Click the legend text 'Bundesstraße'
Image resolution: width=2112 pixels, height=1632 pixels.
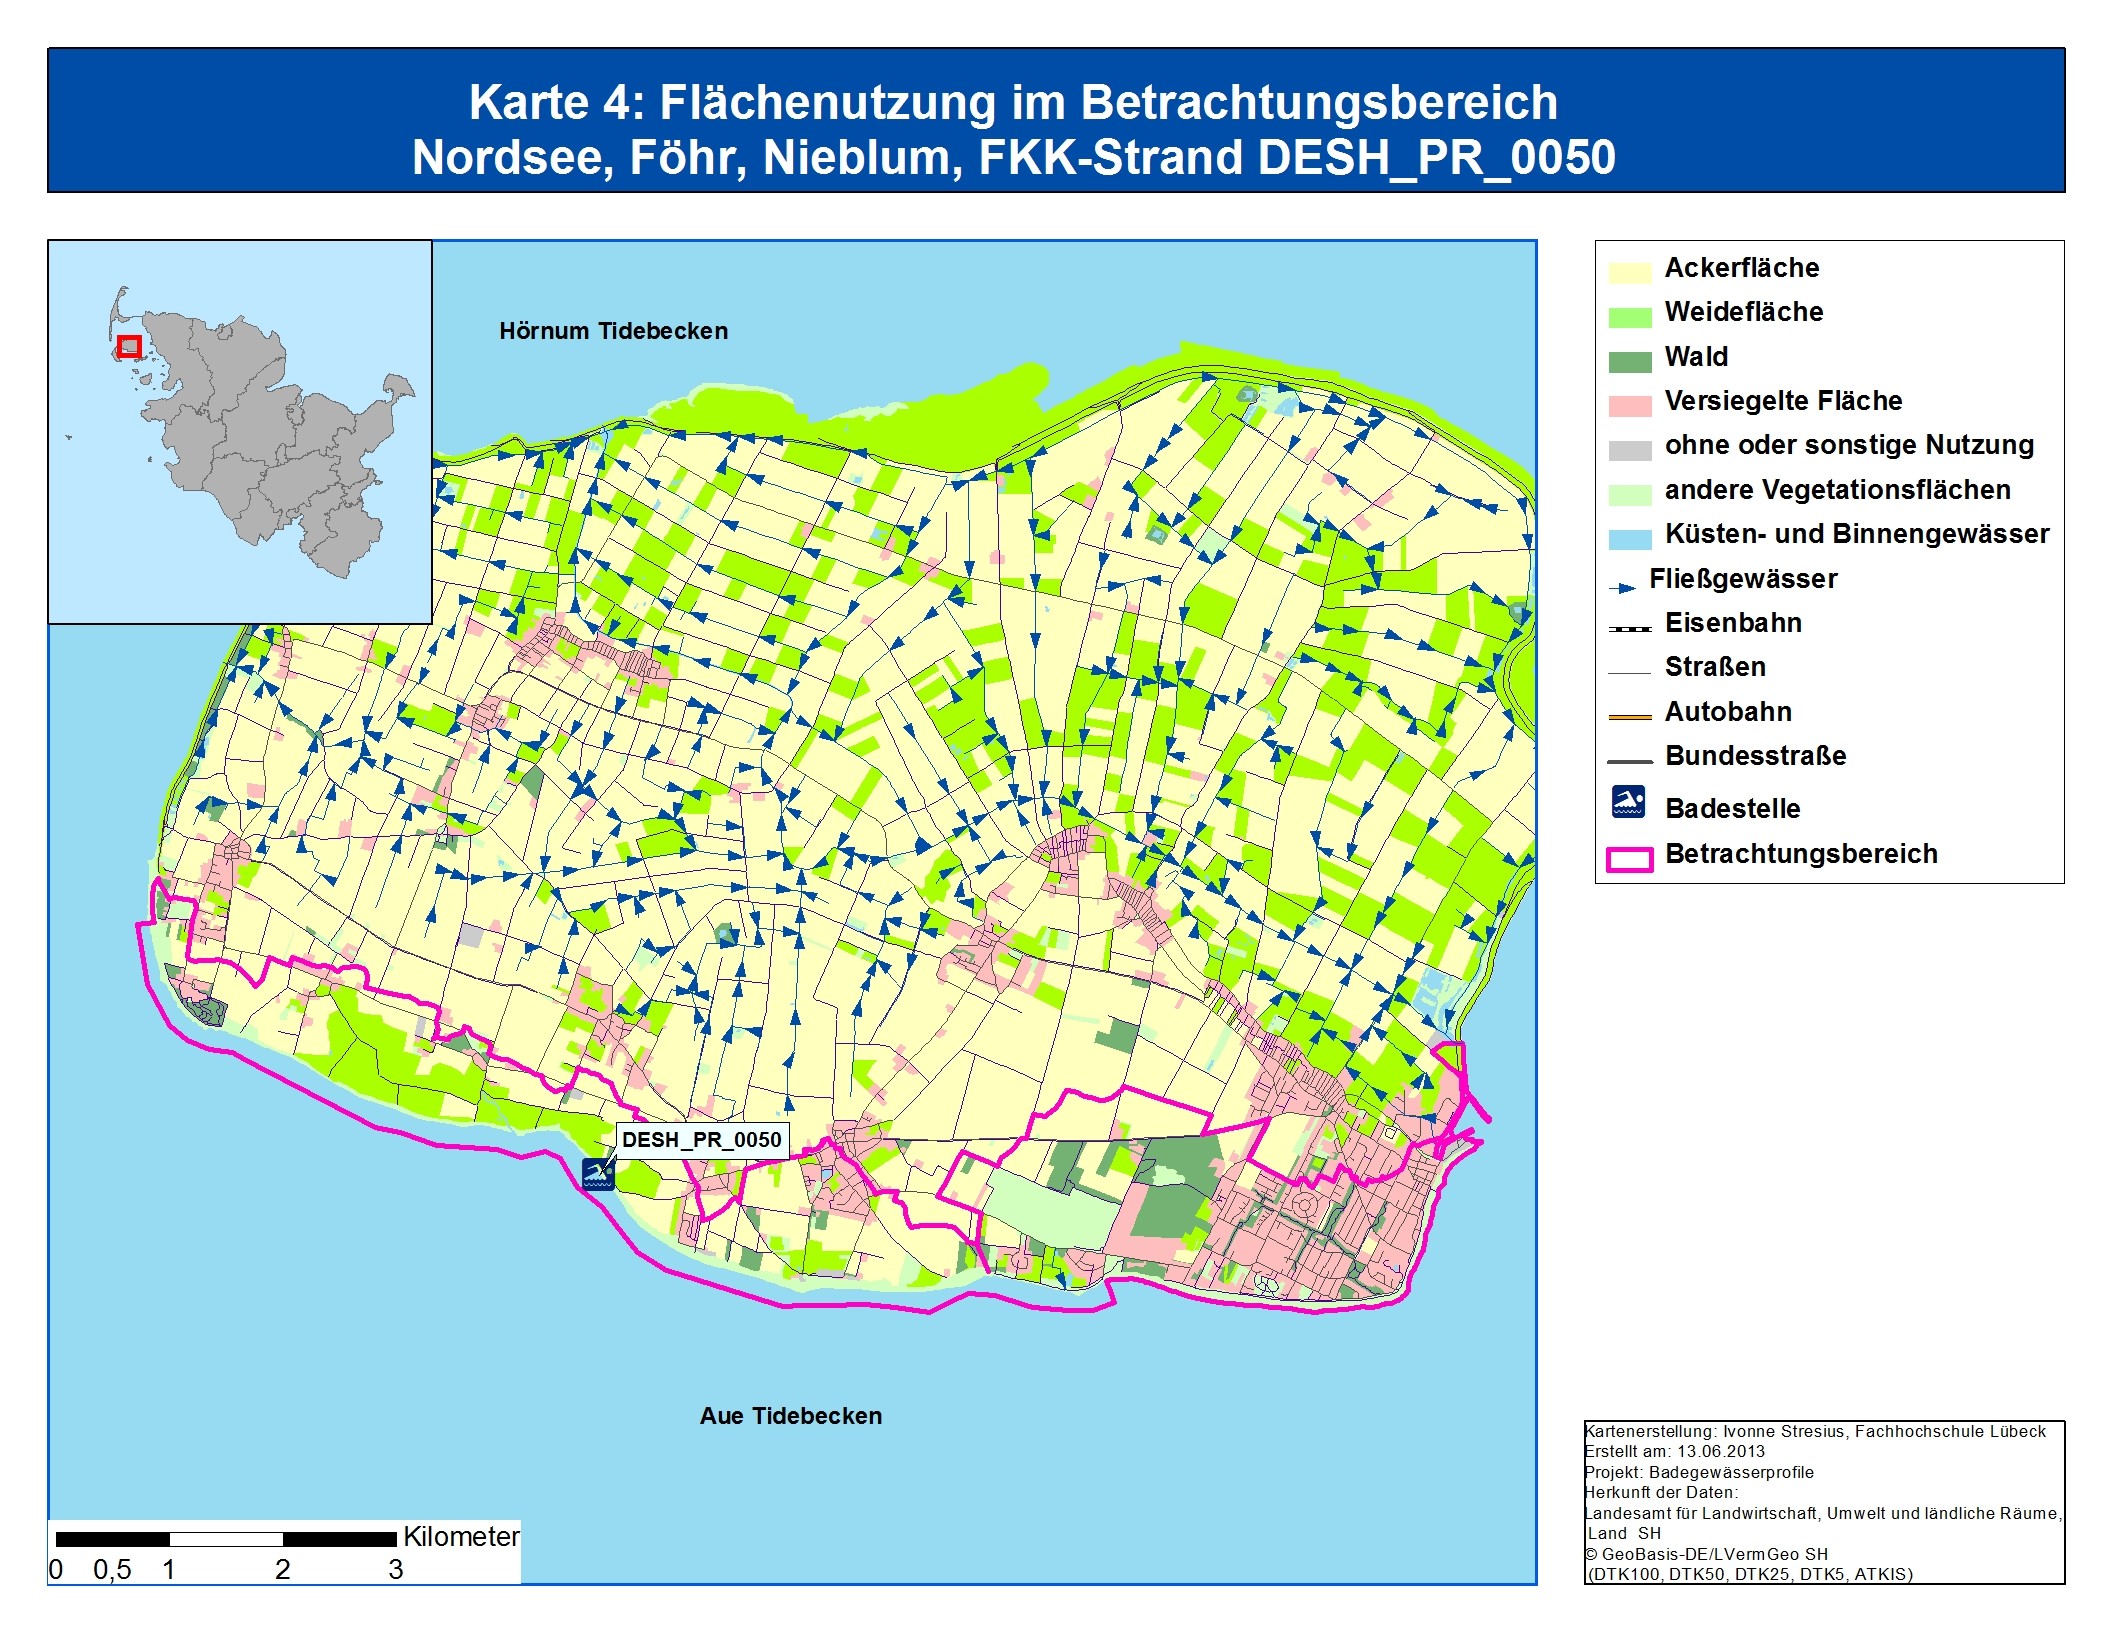(x=1756, y=756)
